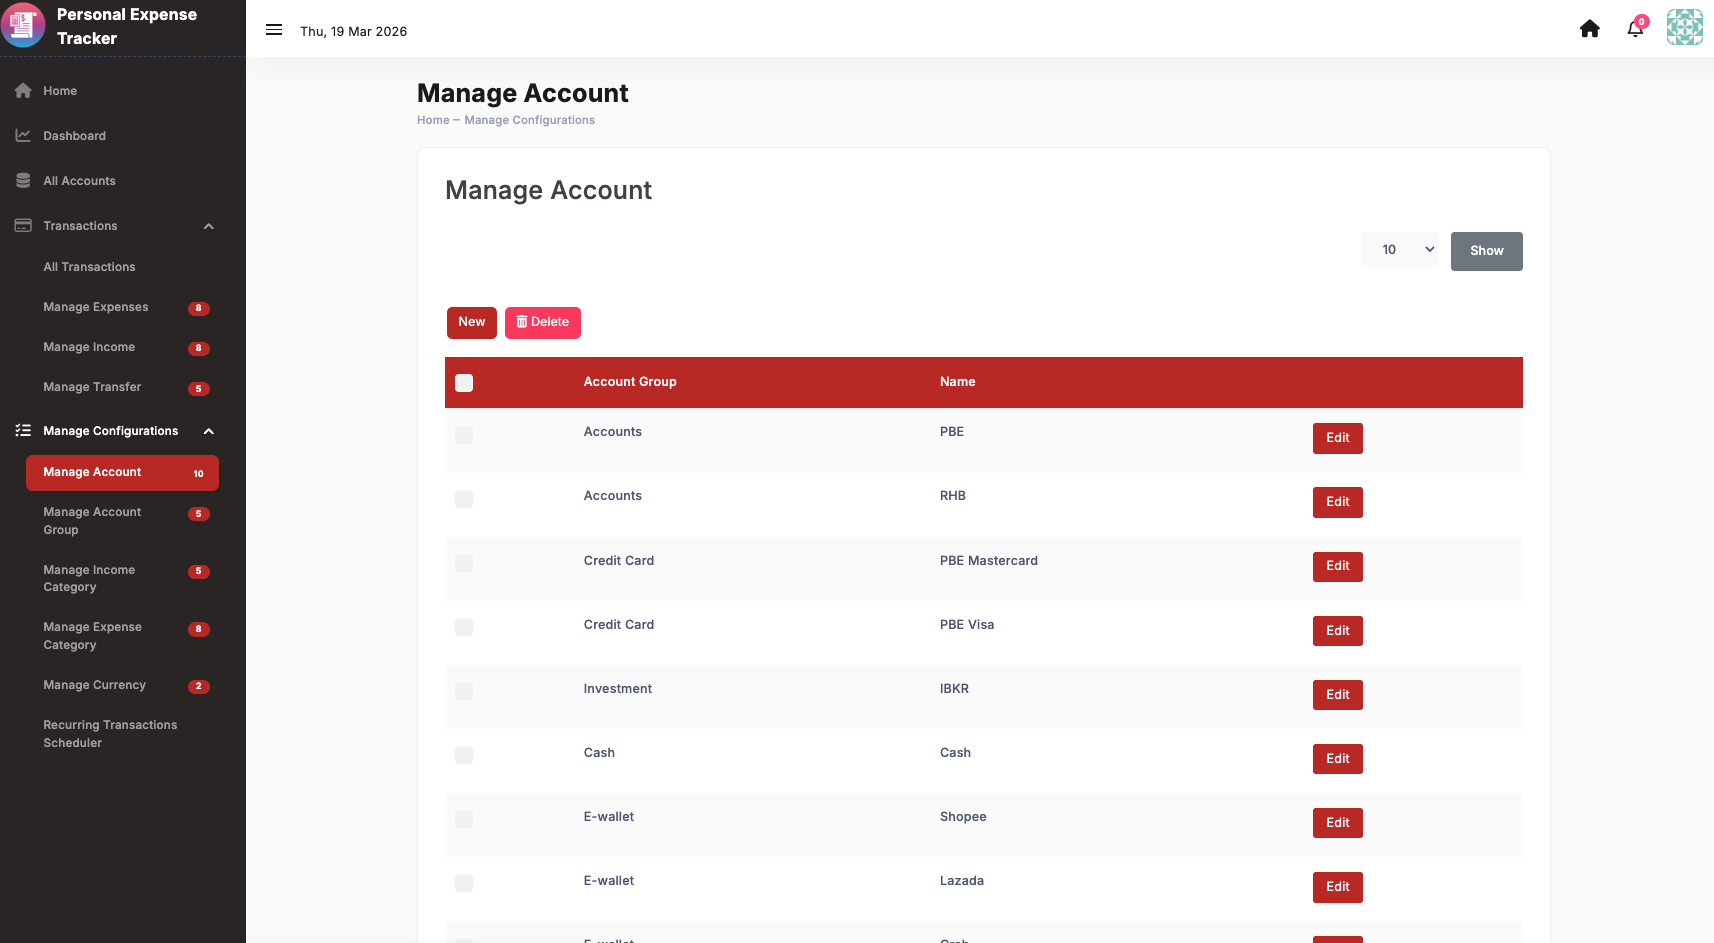Open Manage Expense Category in sidebar
Image resolution: width=1714 pixels, height=943 pixels.
pyautogui.click(x=92, y=636)
